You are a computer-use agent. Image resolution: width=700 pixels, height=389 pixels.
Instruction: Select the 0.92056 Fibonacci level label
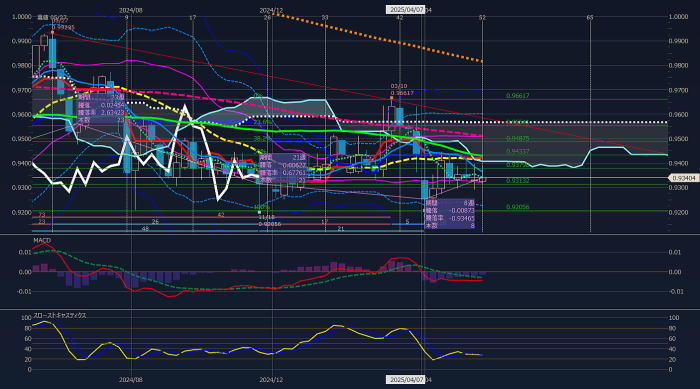[517, 207]
